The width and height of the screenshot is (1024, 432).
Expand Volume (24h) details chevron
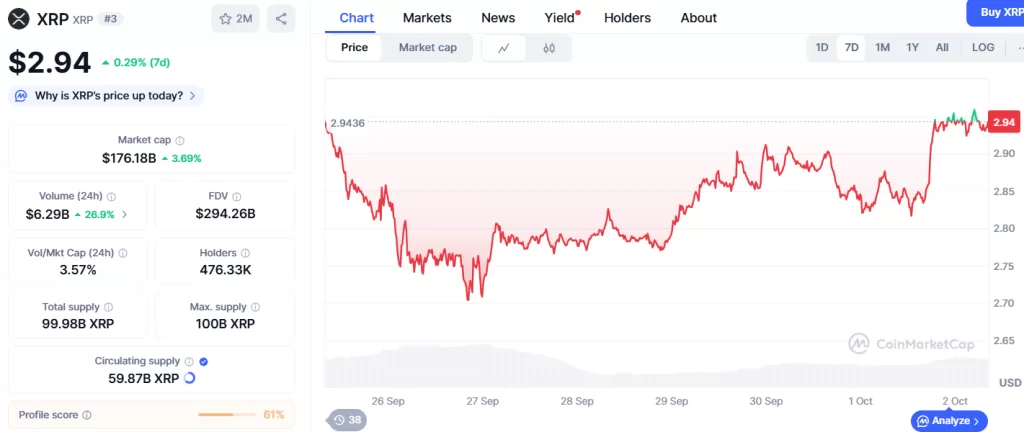[124, 214]
